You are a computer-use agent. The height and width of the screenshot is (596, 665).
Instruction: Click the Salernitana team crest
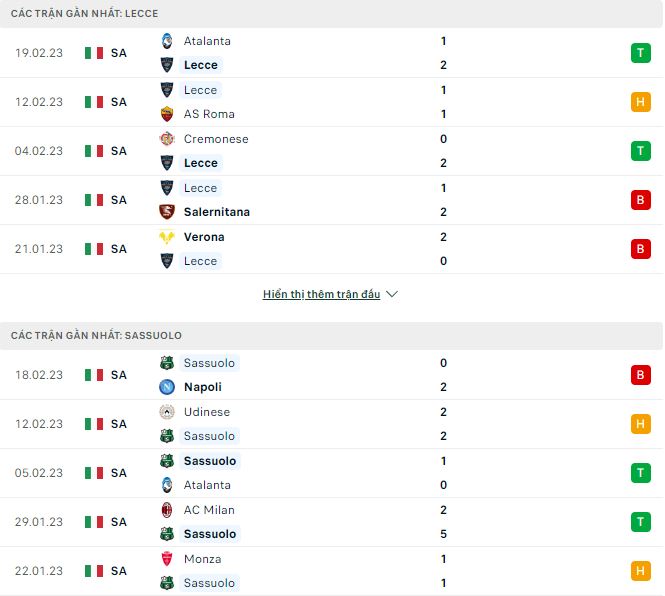pos(167,212)
